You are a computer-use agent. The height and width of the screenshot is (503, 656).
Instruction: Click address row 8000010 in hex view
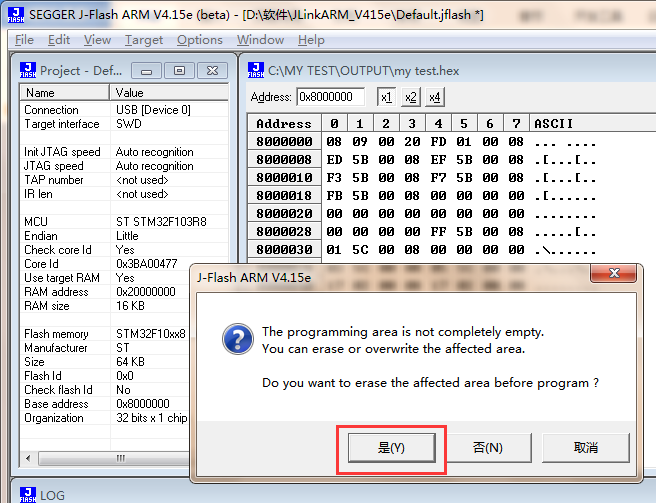pos(284,178)
